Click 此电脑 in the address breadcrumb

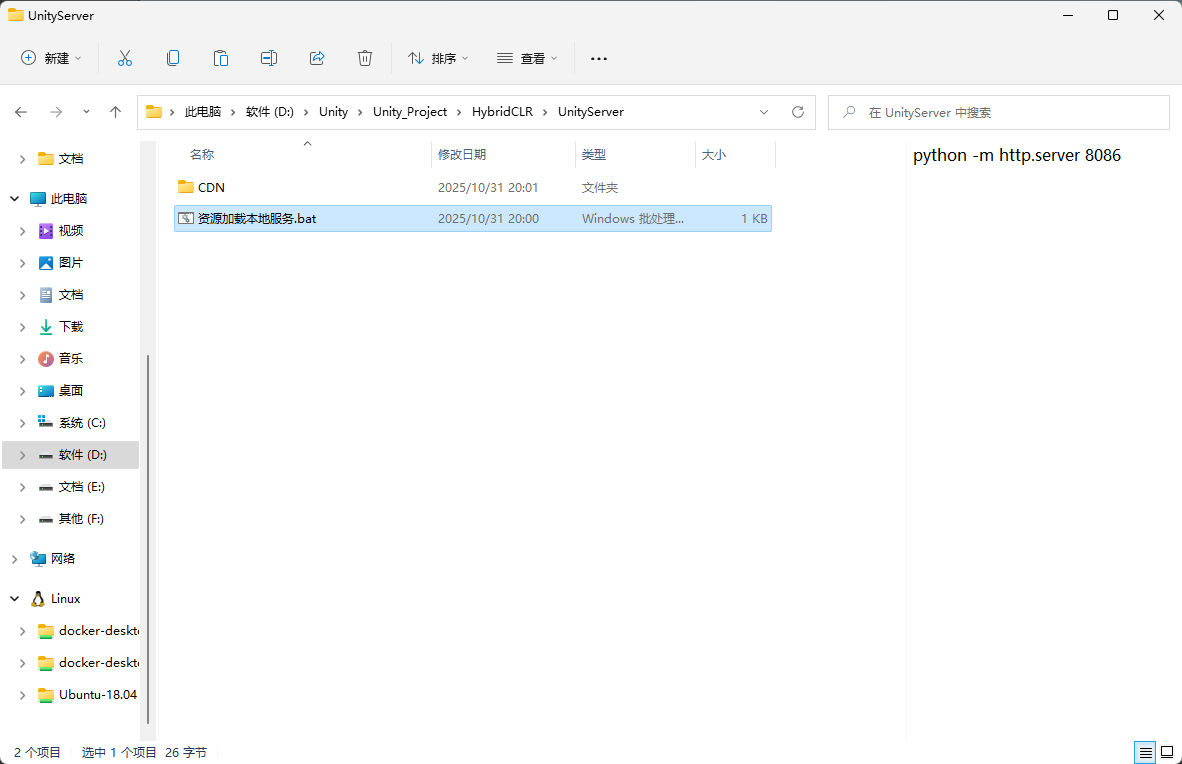point(203,112)
